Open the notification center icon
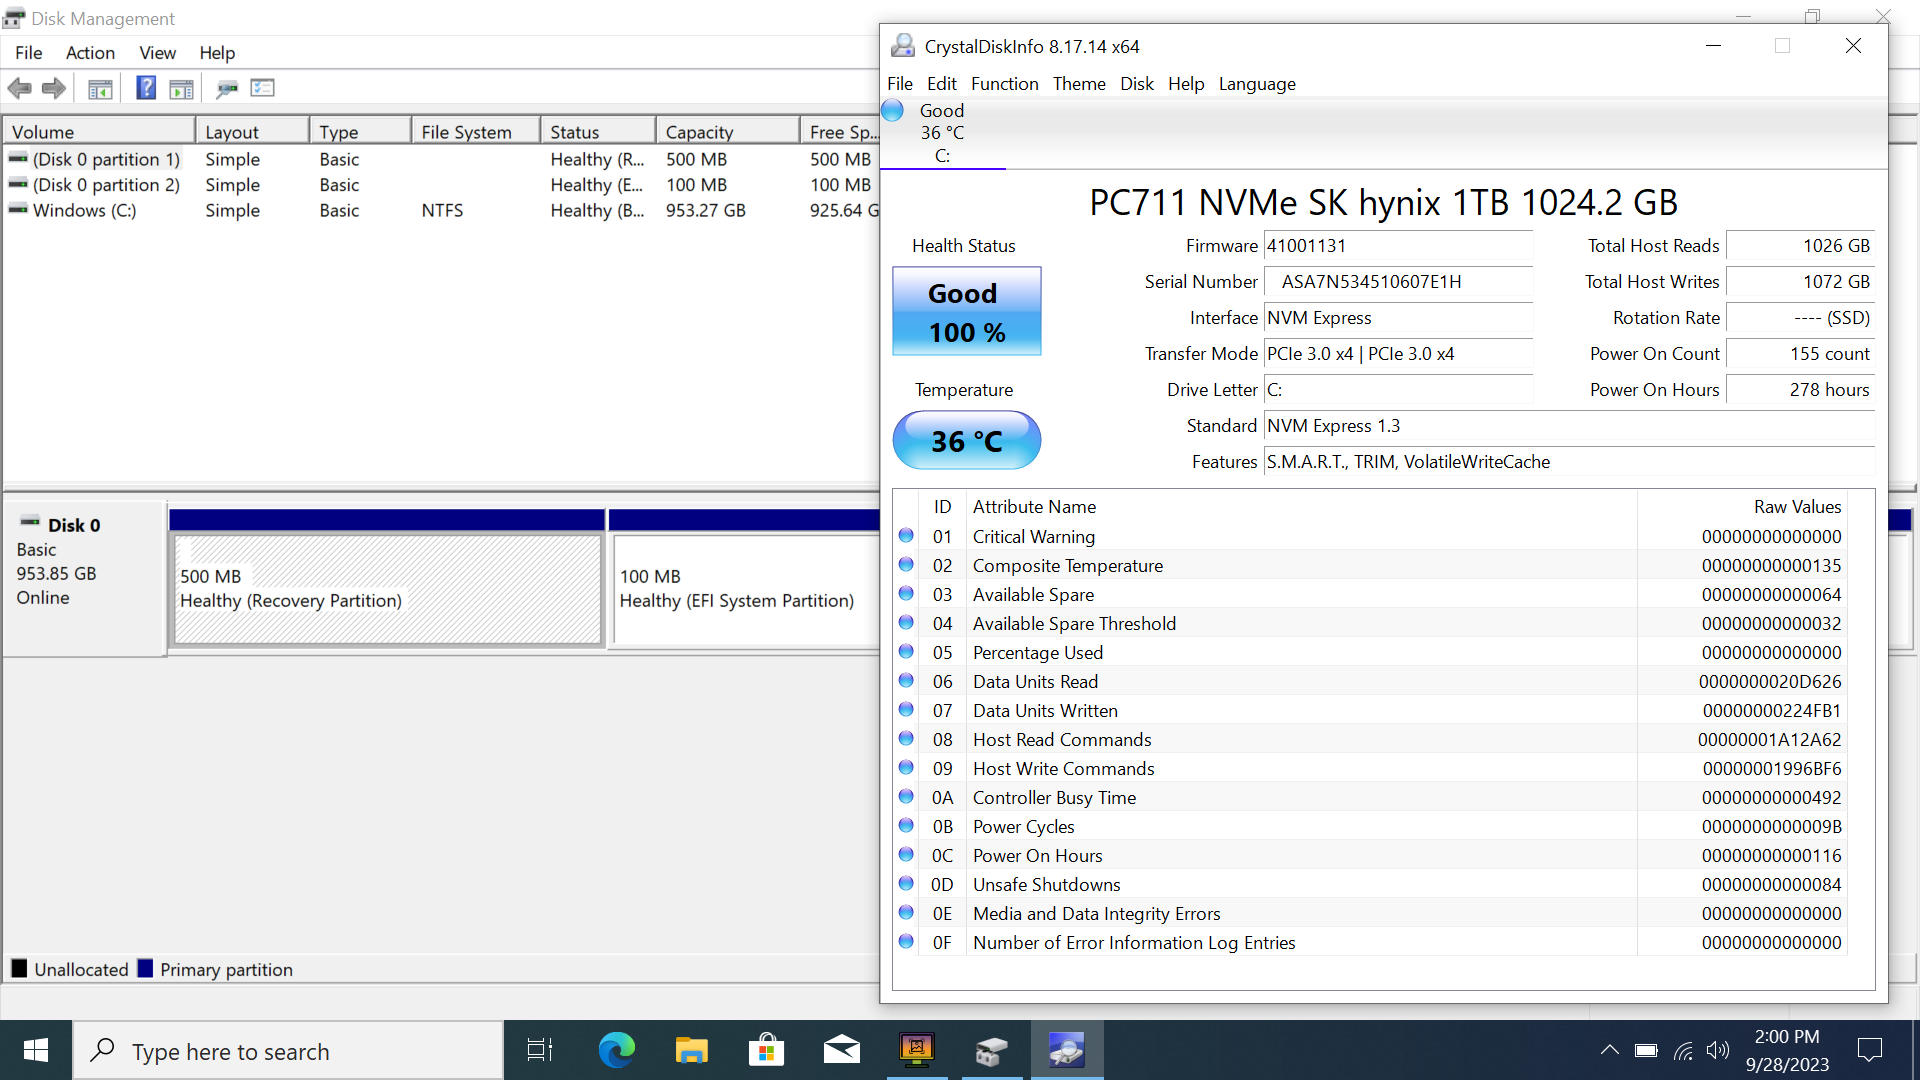 tap(1869, 1050)
